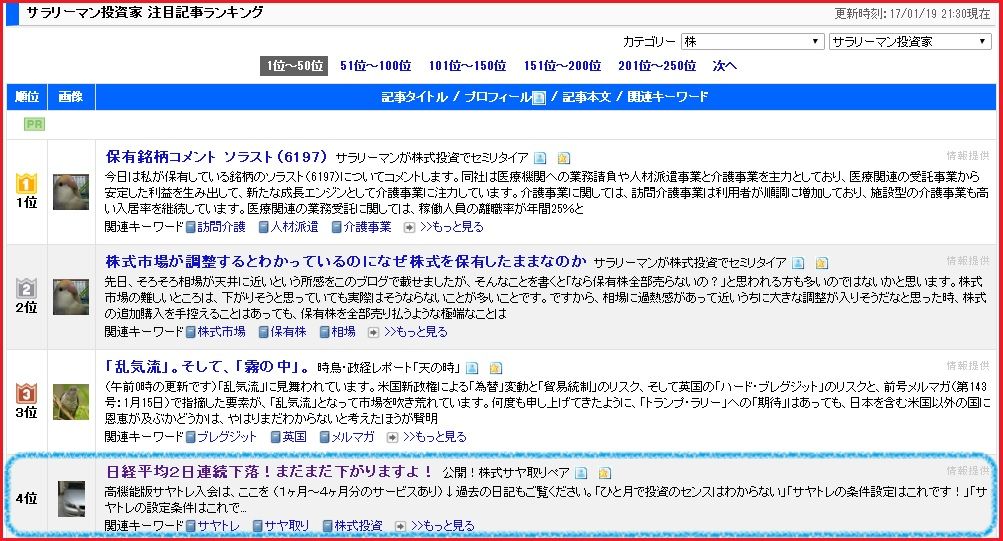Click favorite star icon in 2位 row

(x=821, y=263)
